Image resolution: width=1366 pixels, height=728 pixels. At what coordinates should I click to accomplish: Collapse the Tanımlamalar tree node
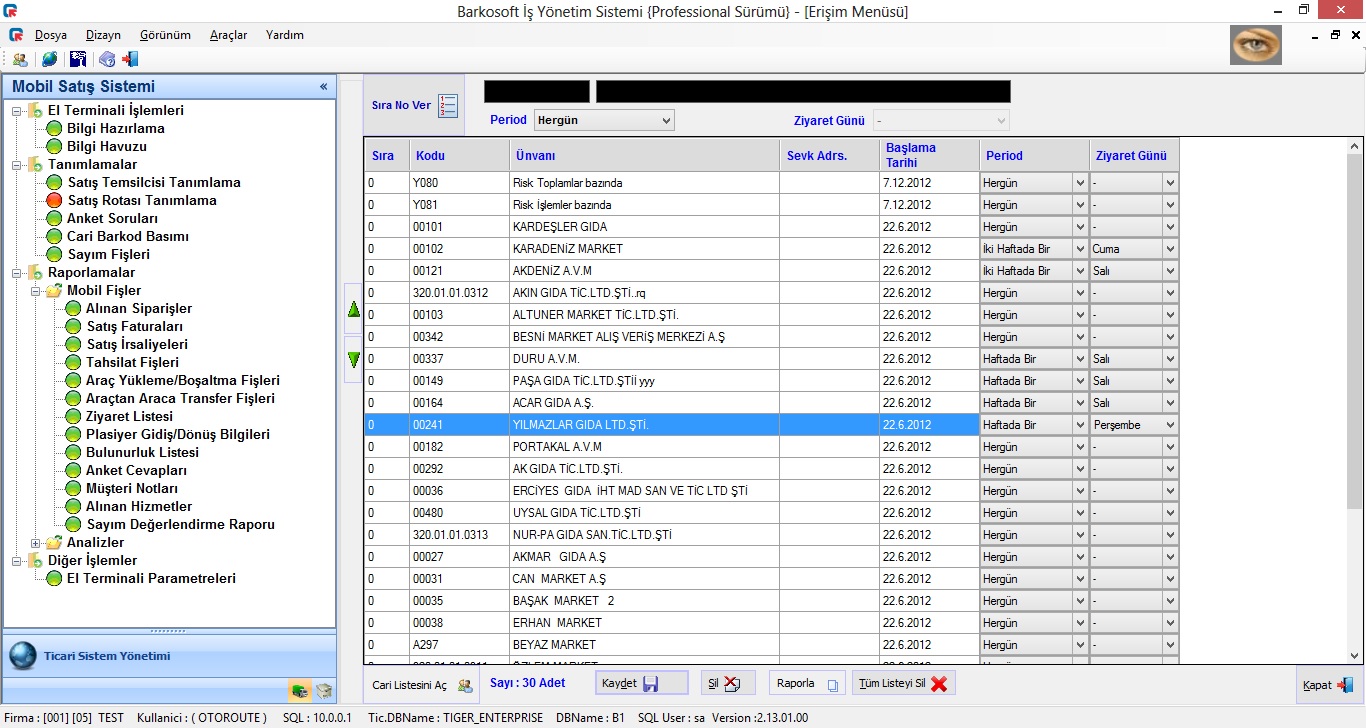[16, 165]
